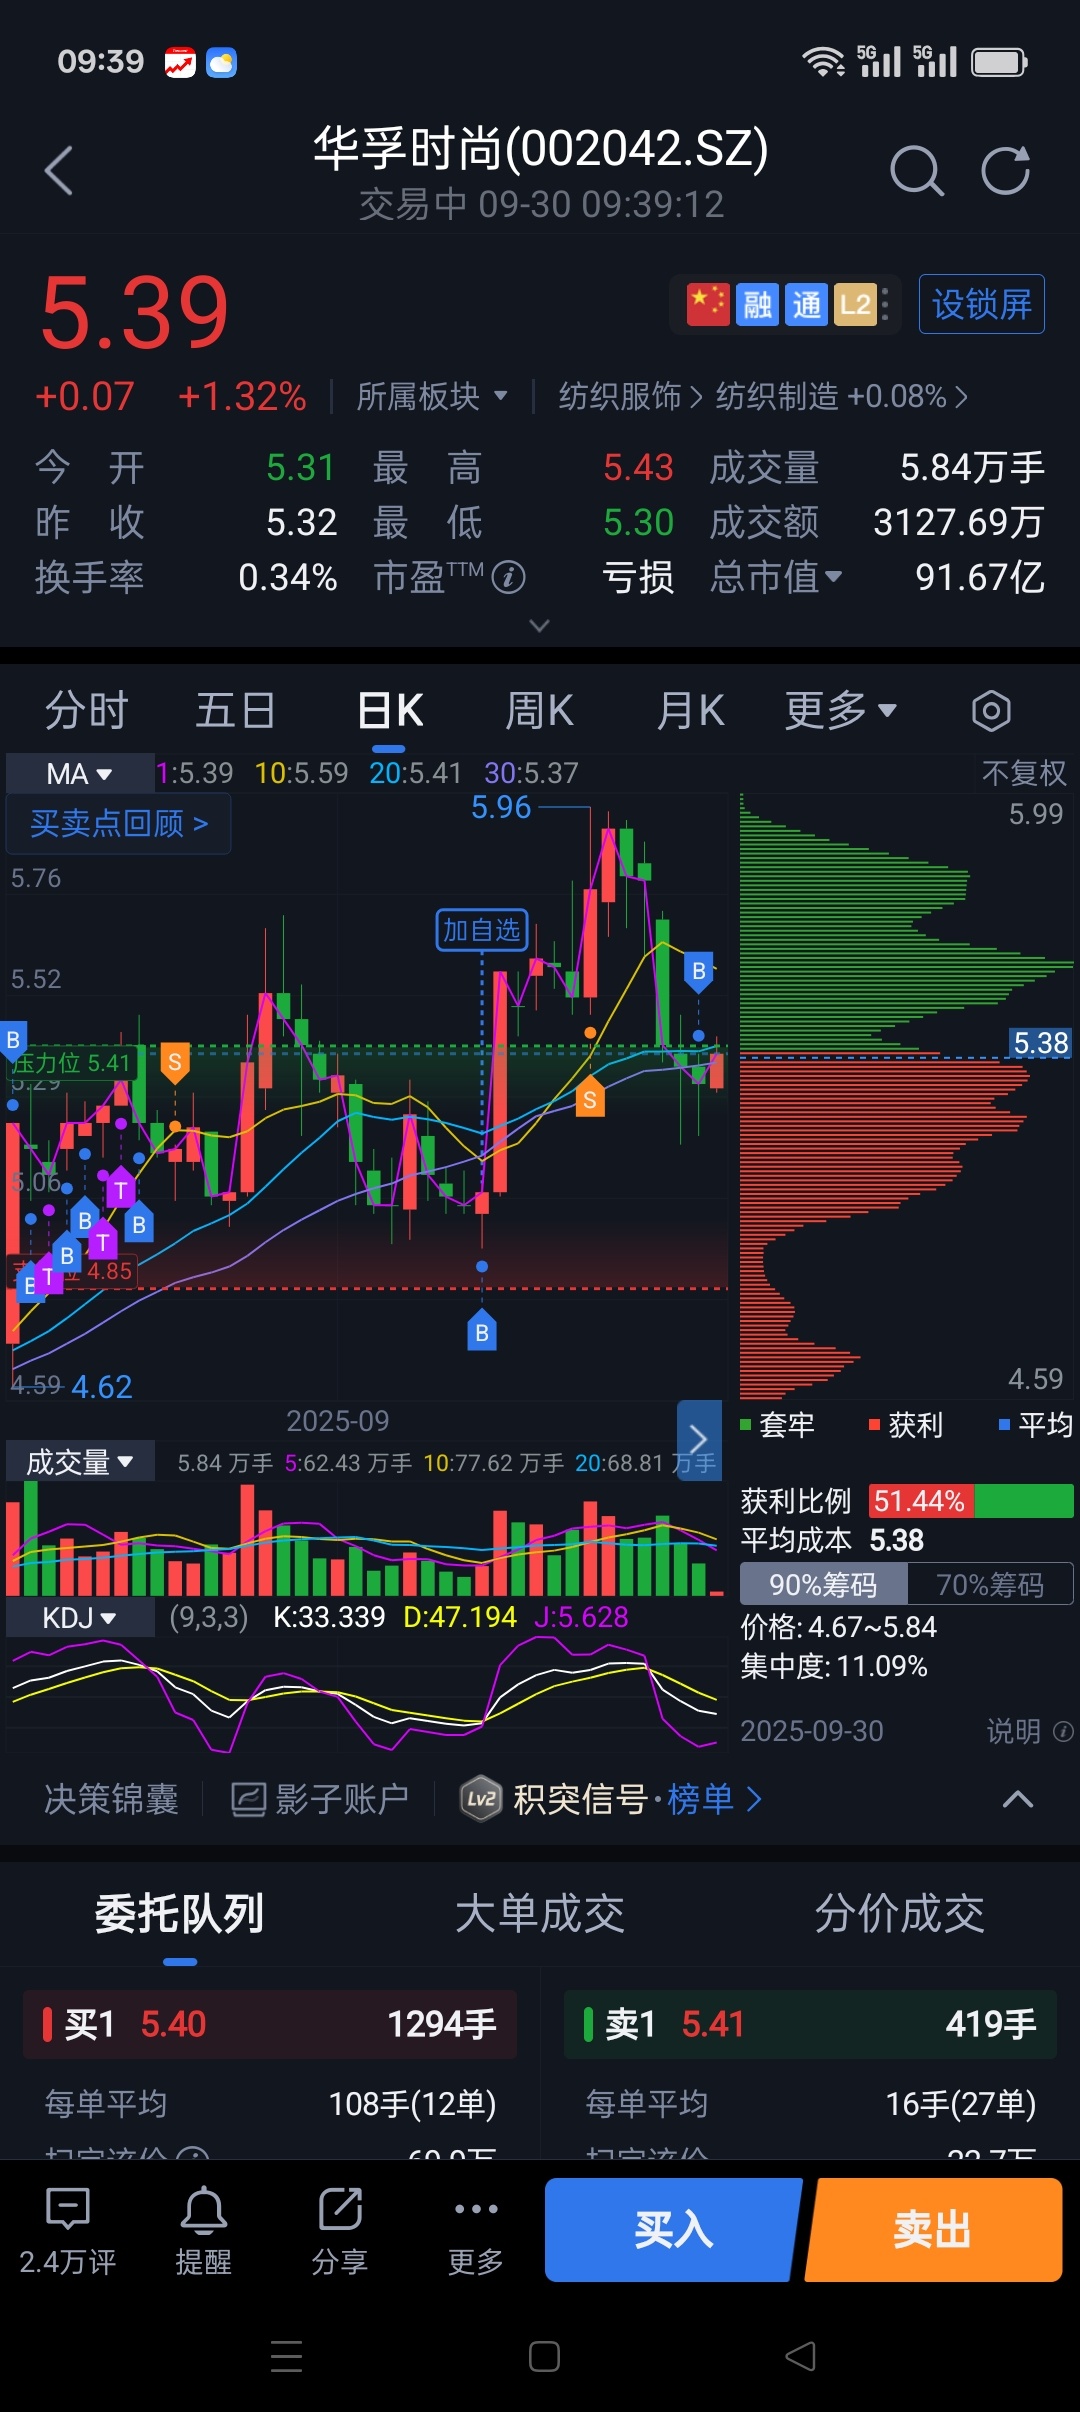The height and width of the screenshot is (2412, 1080).
Task: Tap the China flag market badge
Action: (x=708, y=304)
